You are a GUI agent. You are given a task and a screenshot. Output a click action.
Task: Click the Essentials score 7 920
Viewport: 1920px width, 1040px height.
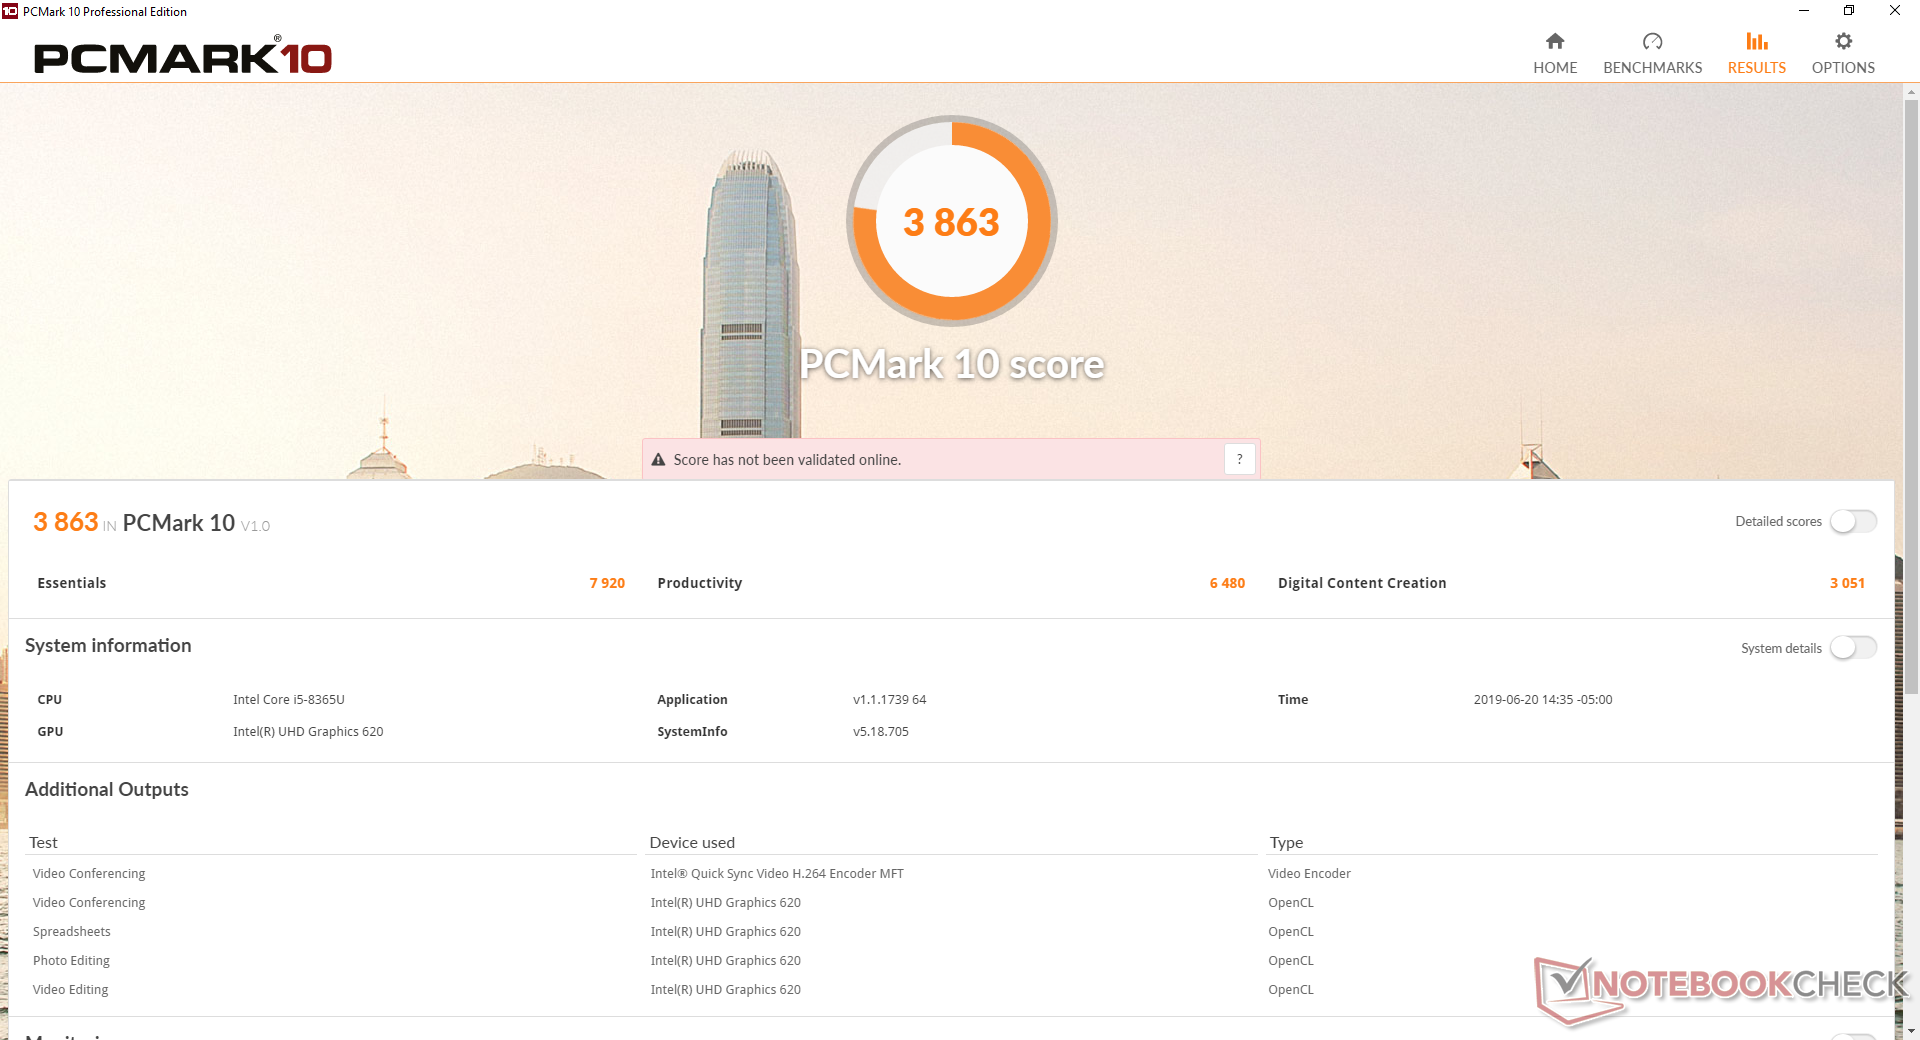coord(606,583)
